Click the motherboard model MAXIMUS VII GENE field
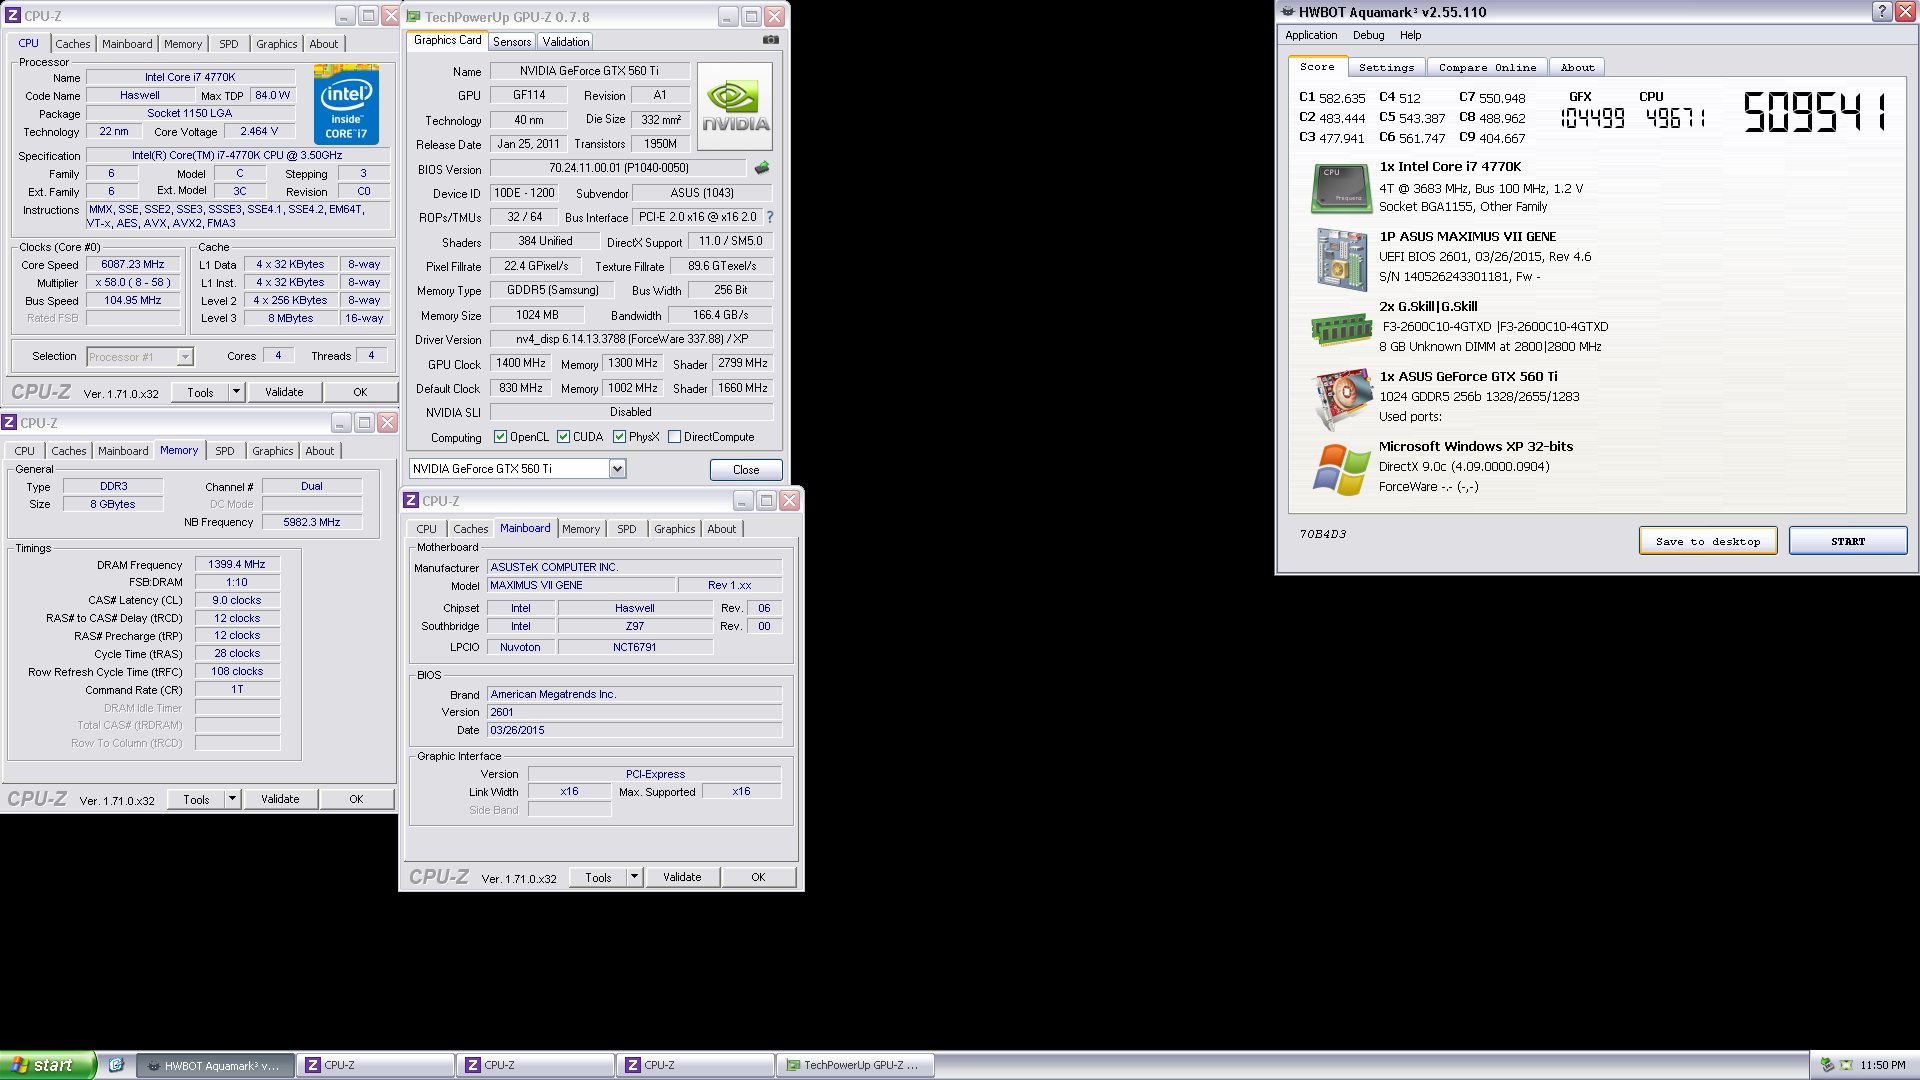This screenshot has height=1080, width=1920. 581,586
